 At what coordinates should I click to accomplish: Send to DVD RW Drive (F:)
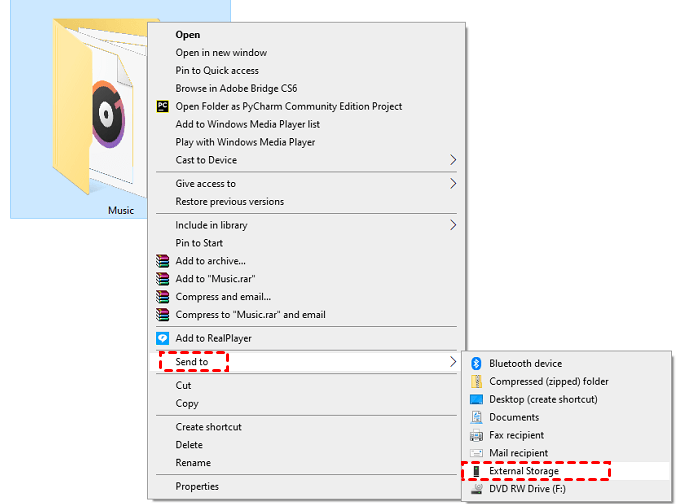pyautogui.click(x=567, y=489)
